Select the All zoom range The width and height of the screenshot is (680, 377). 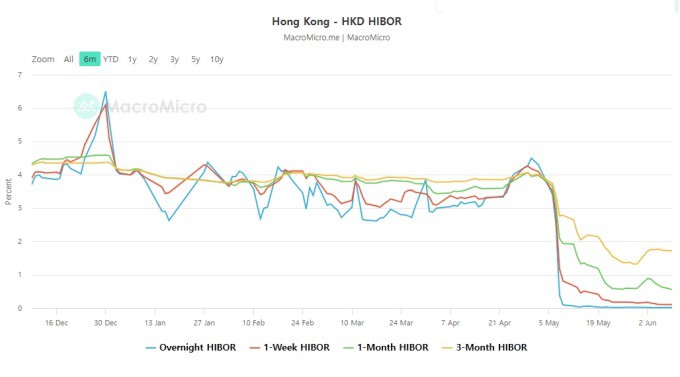69,59
